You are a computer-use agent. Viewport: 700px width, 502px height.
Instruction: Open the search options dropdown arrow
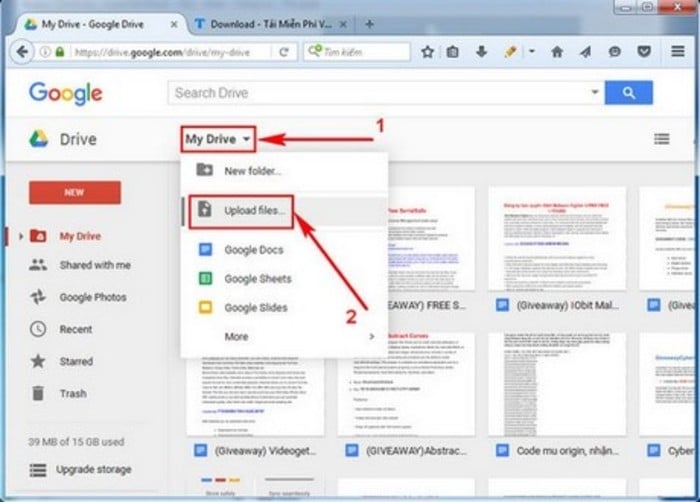(x=595, y=92)
